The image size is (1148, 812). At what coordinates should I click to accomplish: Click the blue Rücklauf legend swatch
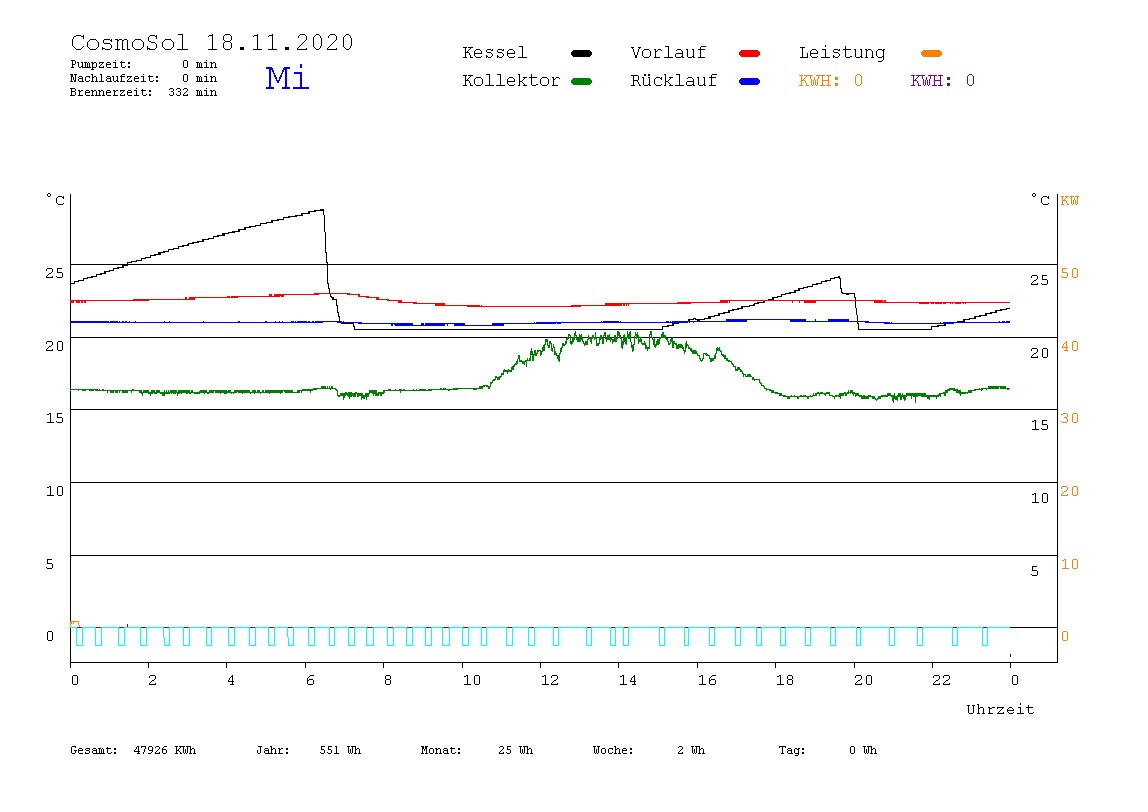(x=750, y=81)
